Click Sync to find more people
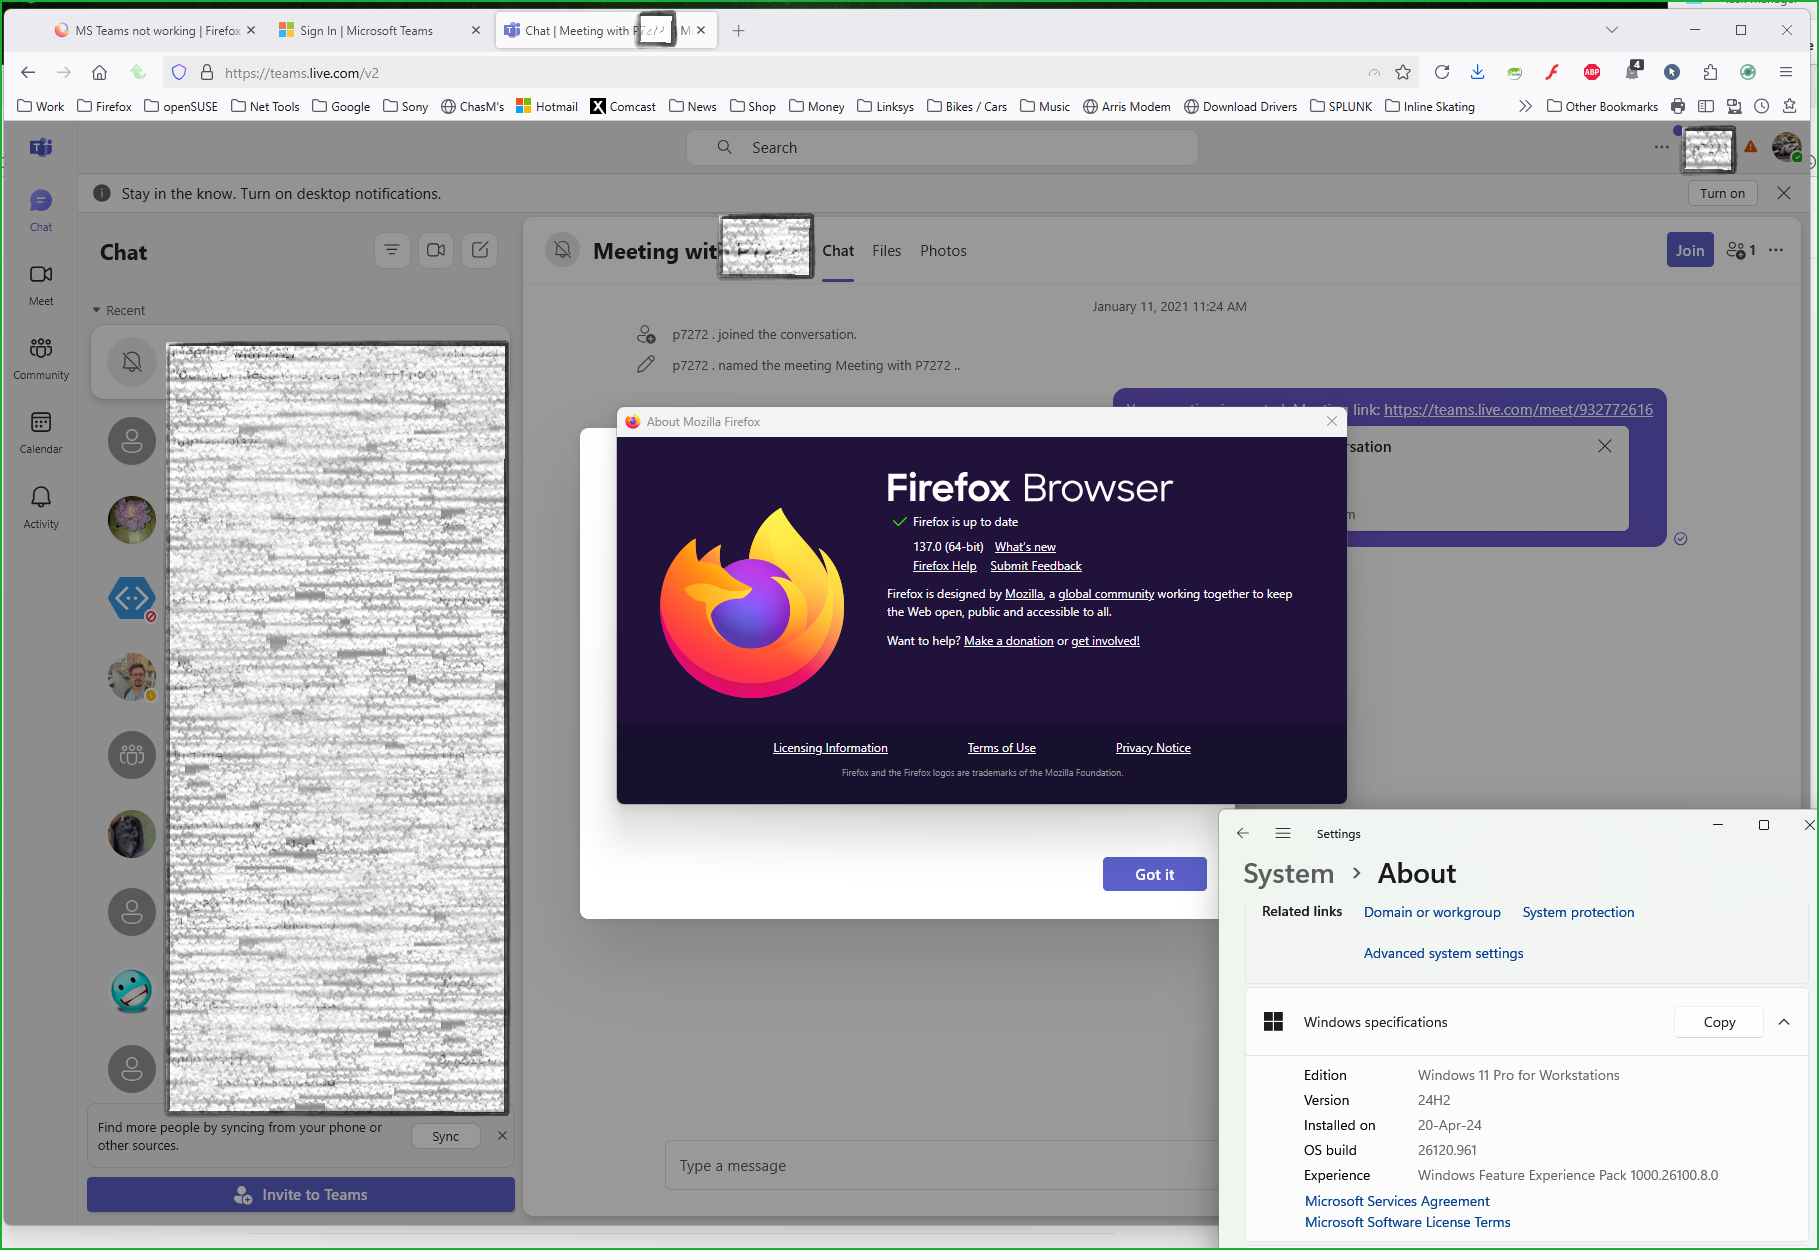1819x1250 pixels. (x=446, y=1136)
